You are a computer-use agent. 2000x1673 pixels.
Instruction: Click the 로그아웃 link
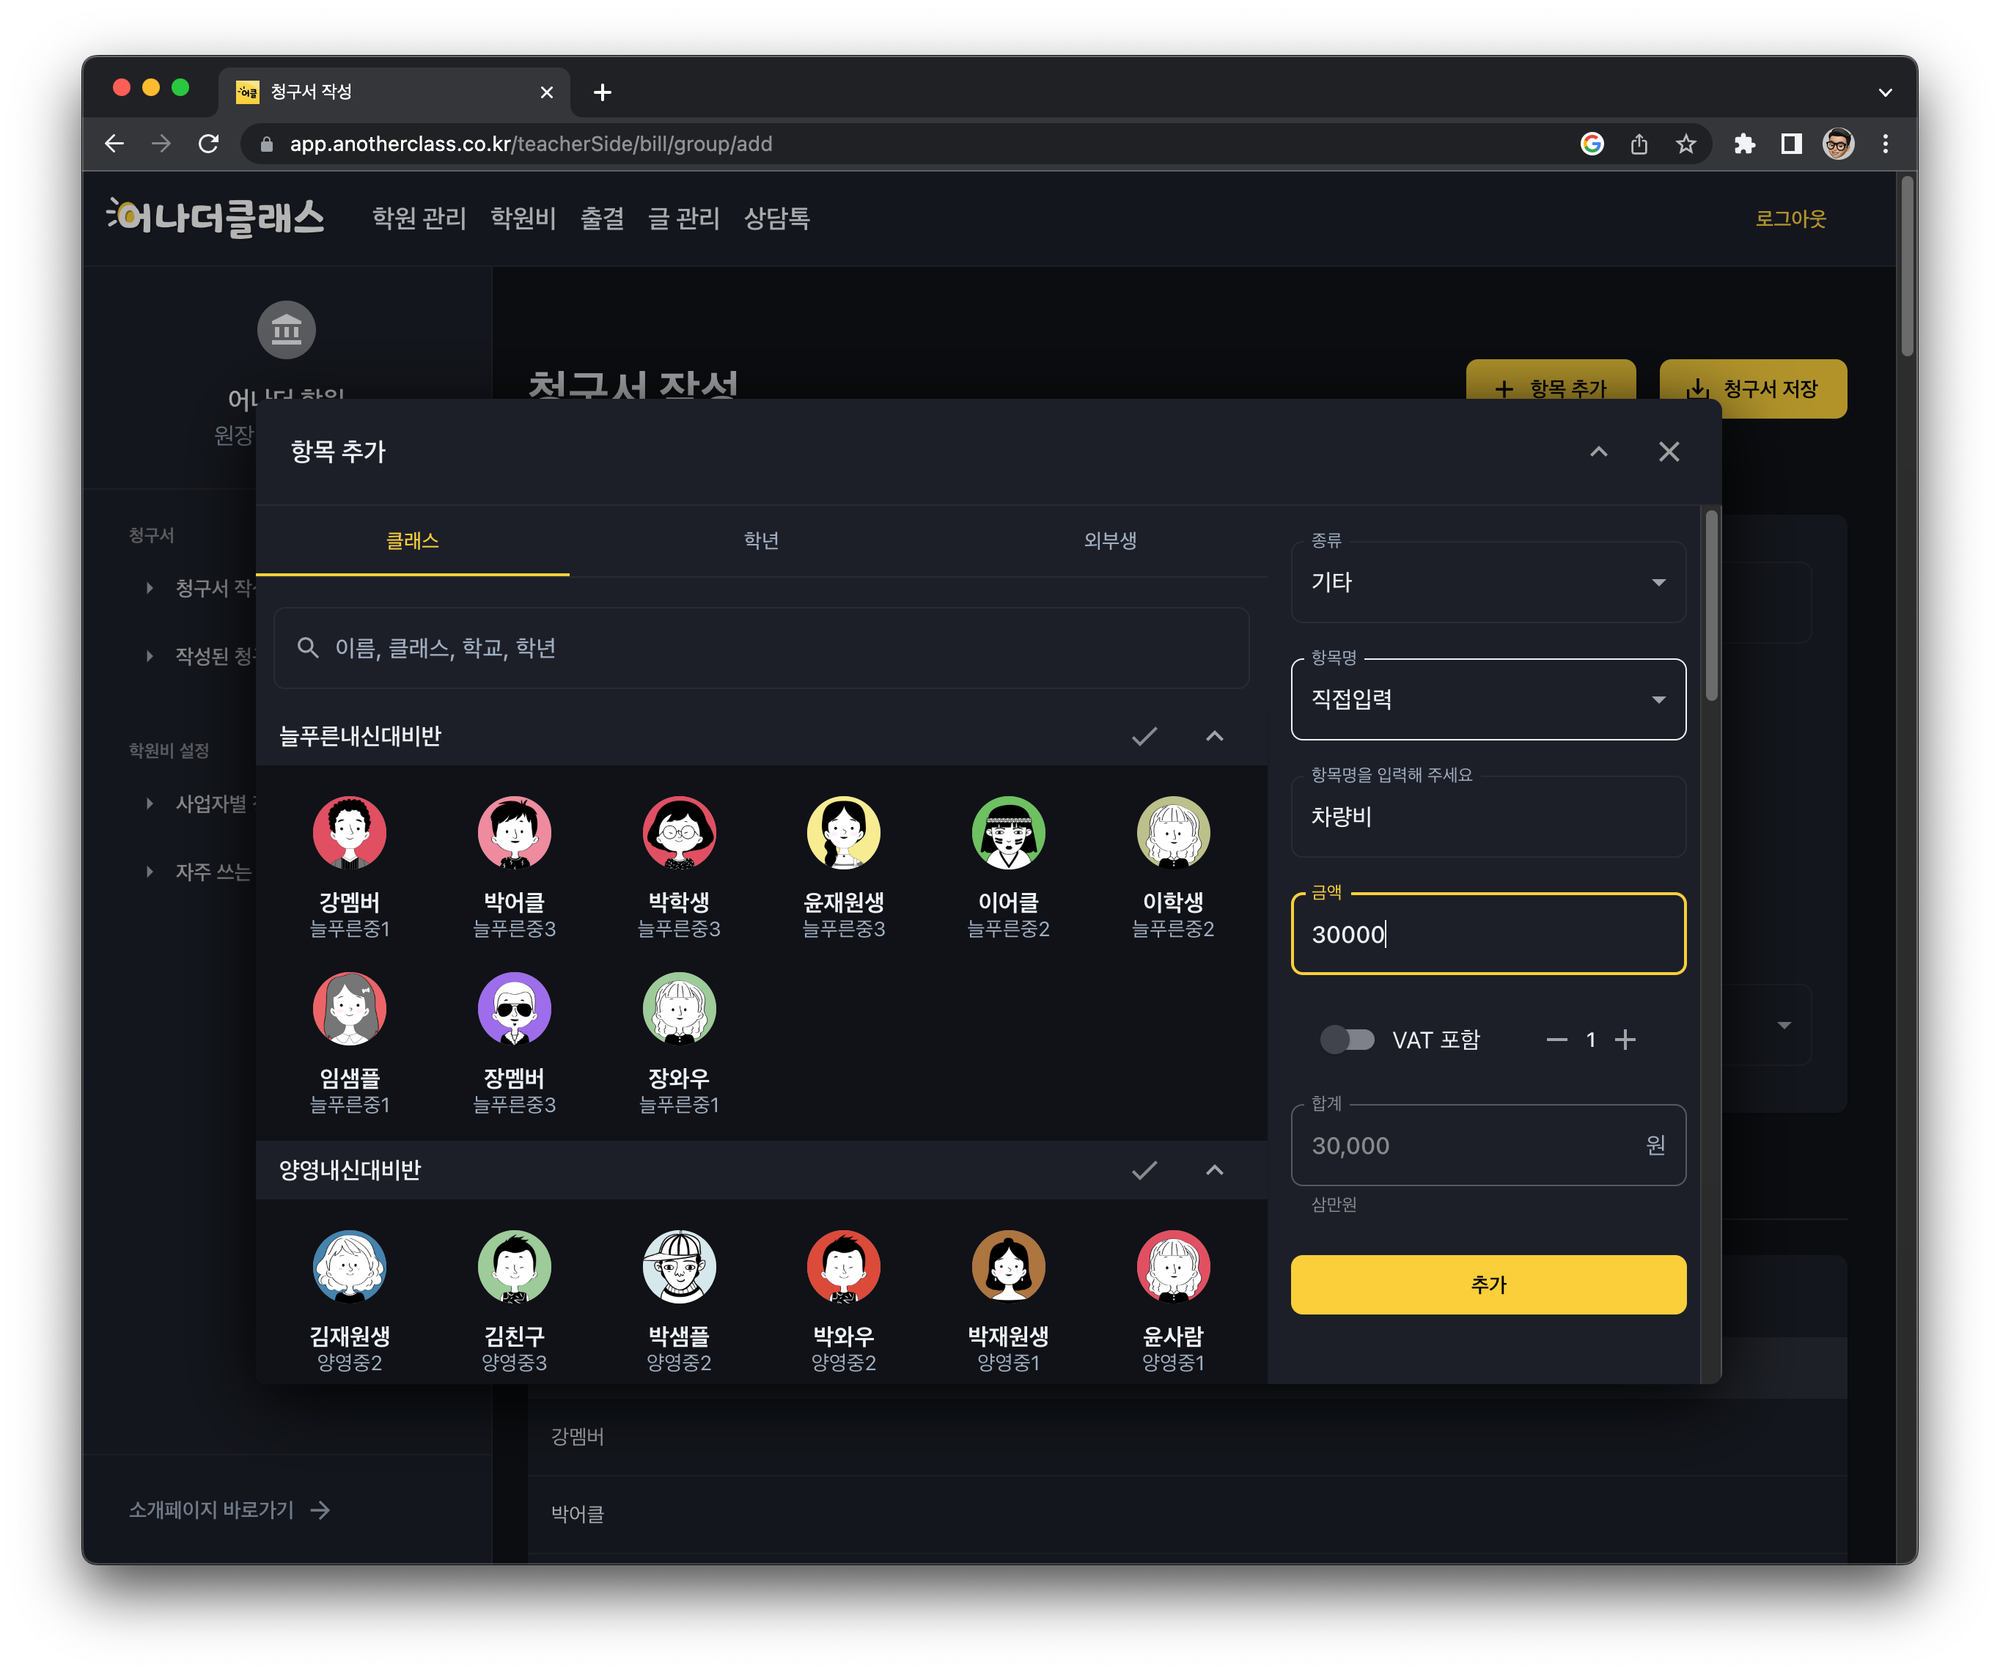1790,218
